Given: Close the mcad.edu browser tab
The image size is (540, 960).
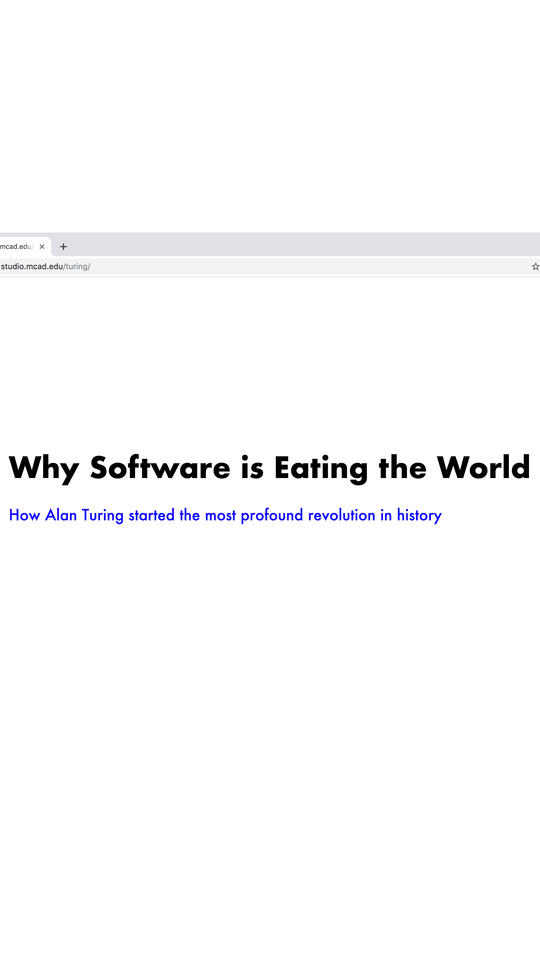Looking at the screenshot, I should (42, 247).
